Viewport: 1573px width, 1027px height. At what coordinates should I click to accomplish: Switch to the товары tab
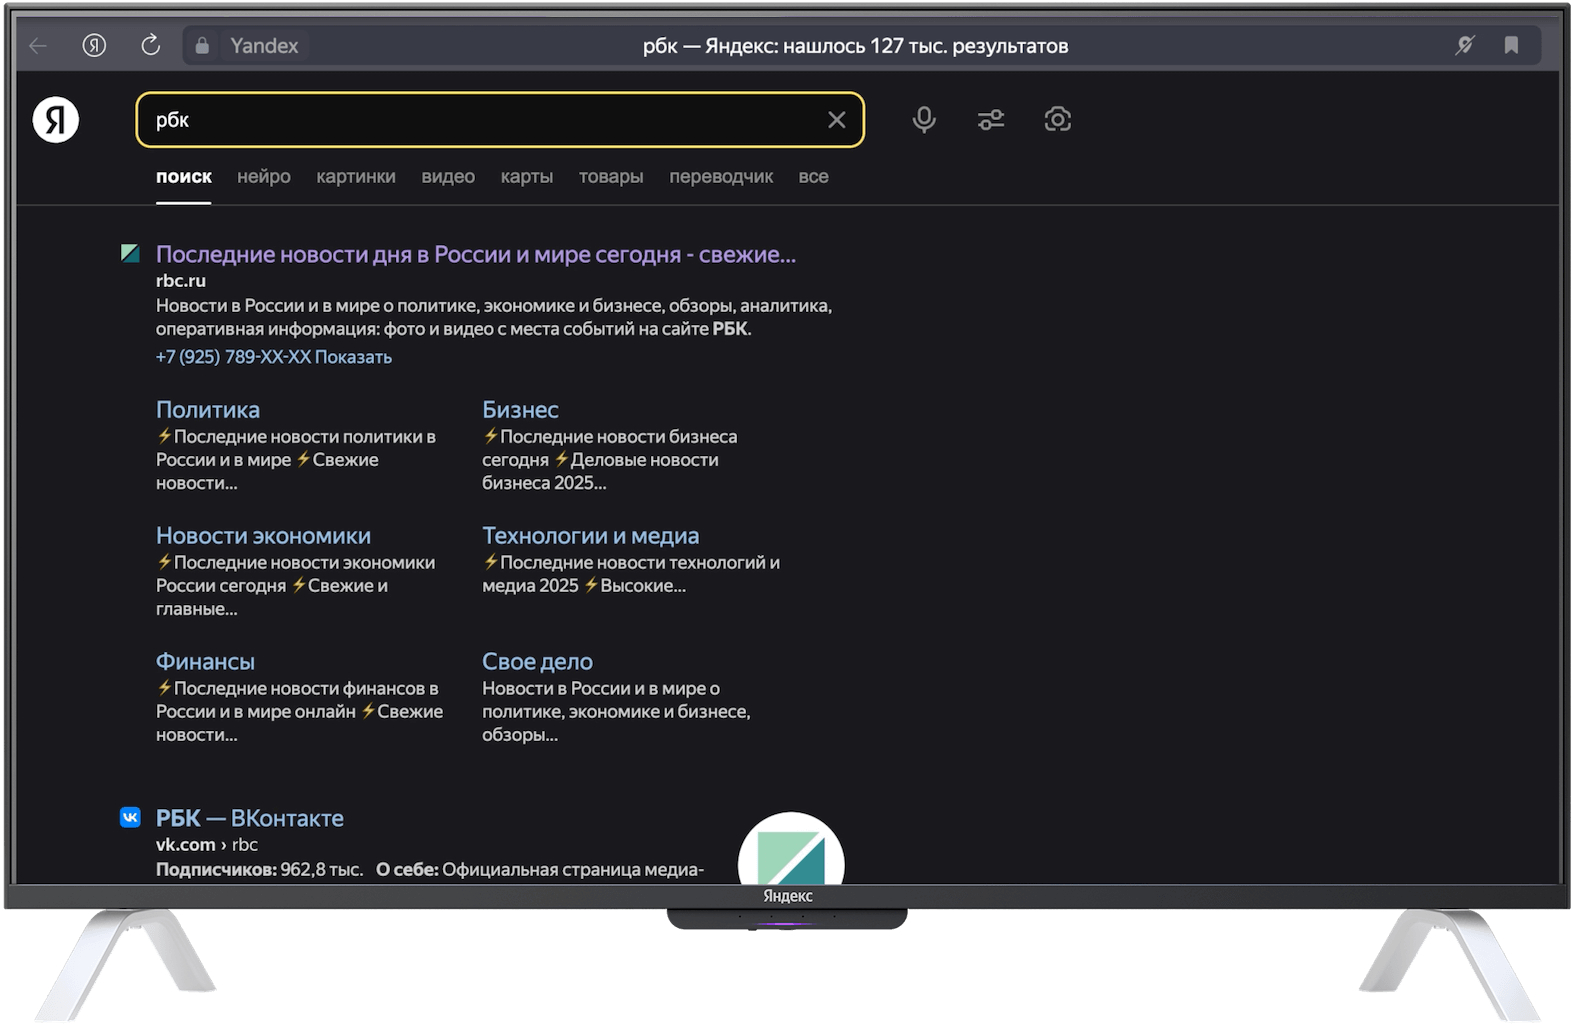[611, 177]
